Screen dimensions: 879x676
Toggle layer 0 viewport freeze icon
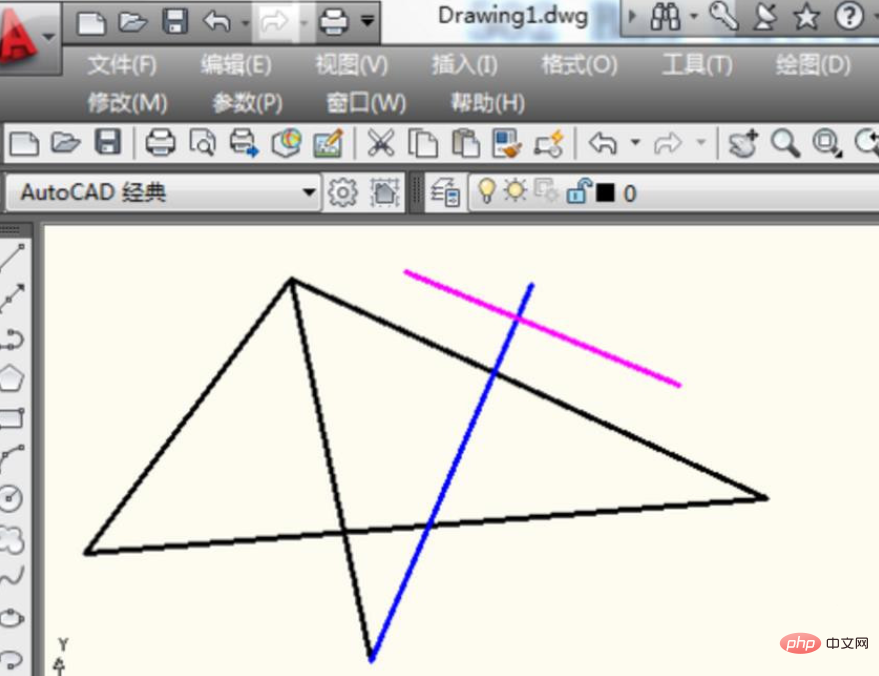coord(545,191)
